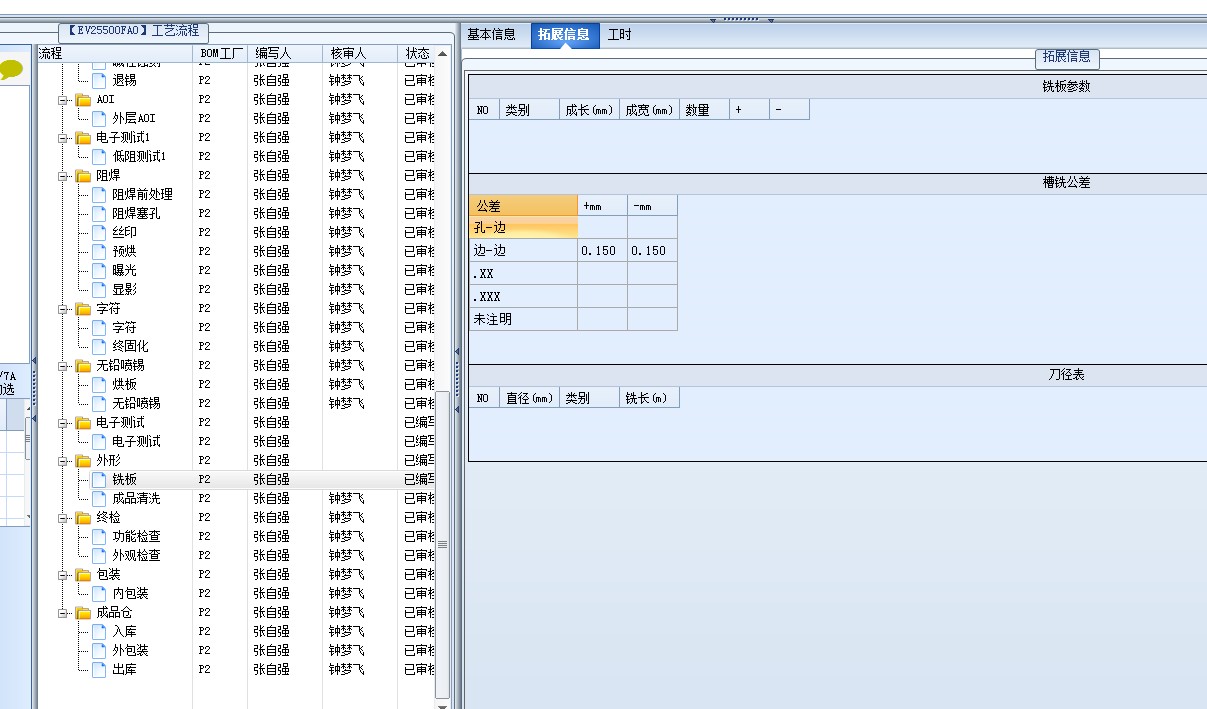Image resolution: width=1207 pixels, height=709 pixels.
Task: Collapse the 电子测试1 folder node
Action: (64, 137)
